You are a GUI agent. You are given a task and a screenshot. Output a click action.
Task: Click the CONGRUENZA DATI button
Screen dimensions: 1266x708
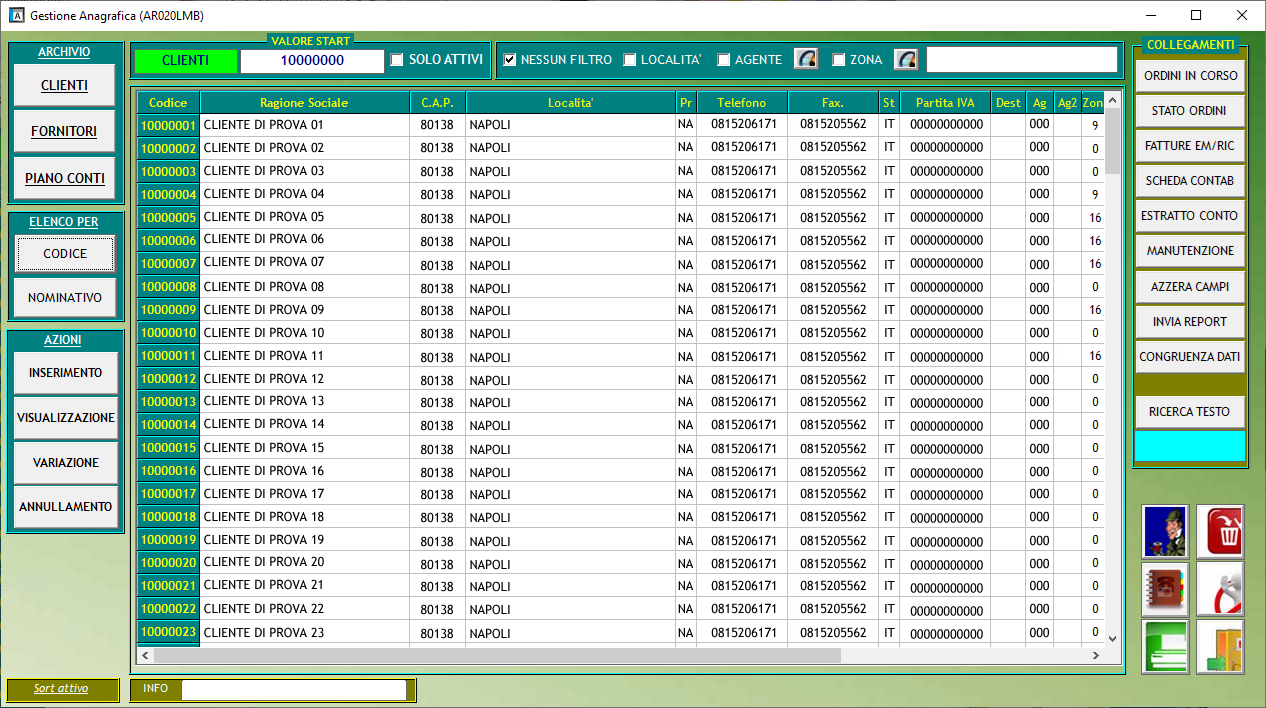1190,356
